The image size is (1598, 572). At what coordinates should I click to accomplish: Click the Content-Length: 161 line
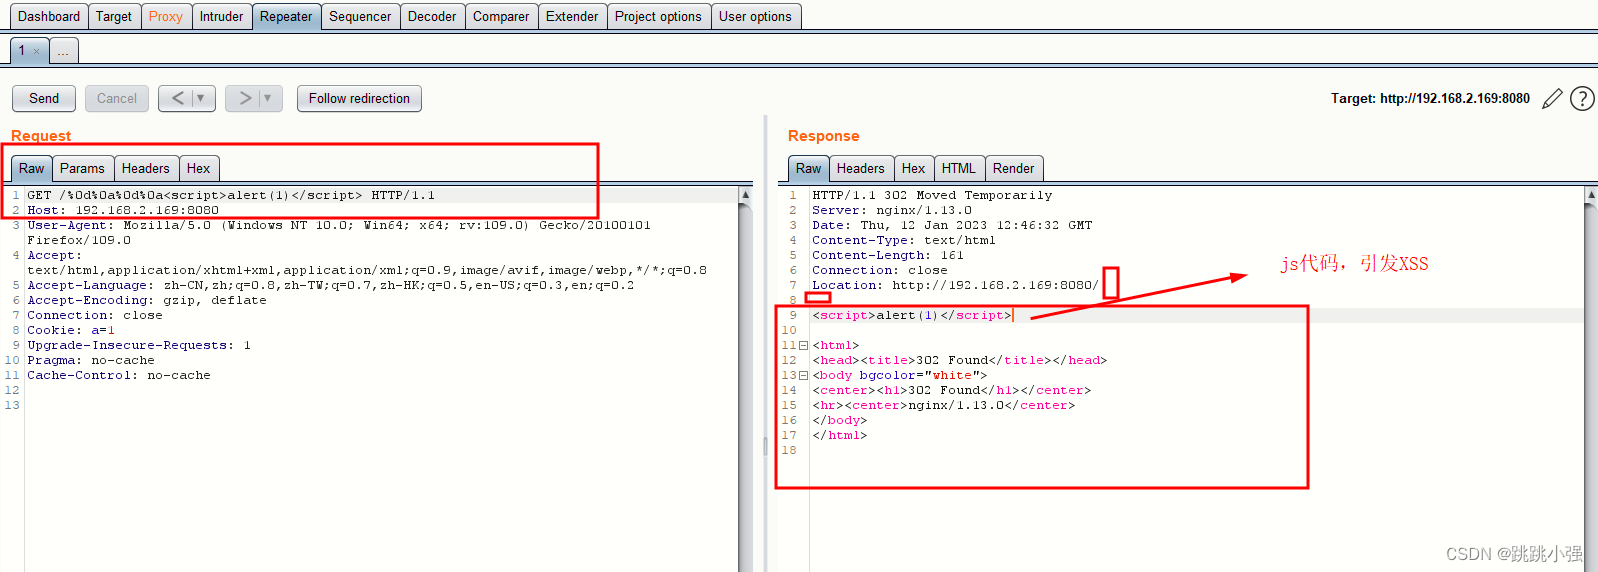pos(888,255)
